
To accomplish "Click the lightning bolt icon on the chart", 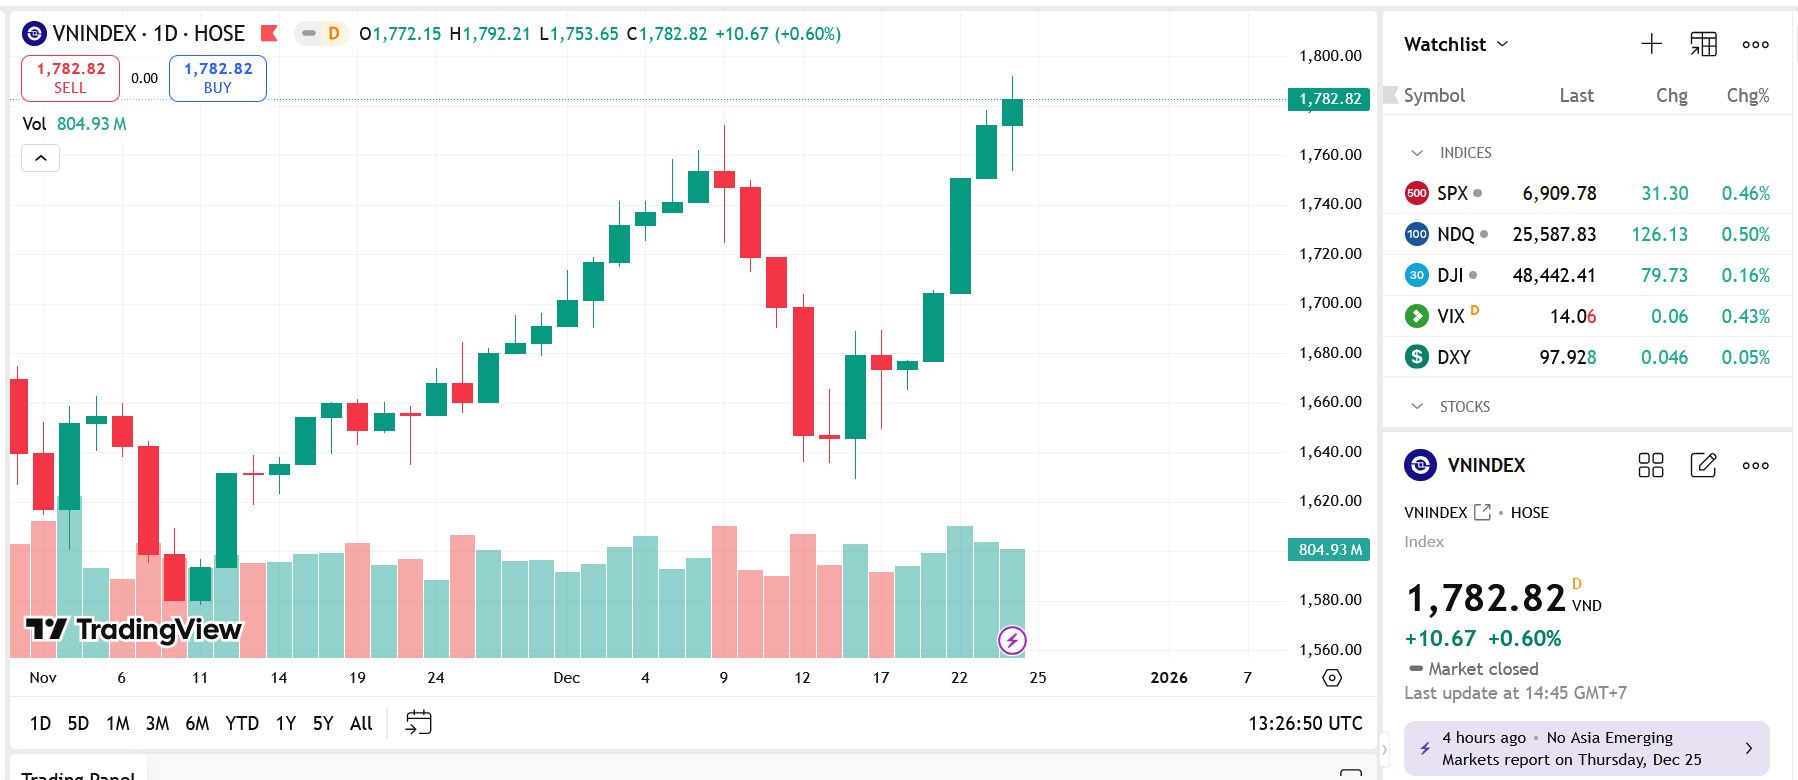I will (1012, 639).
